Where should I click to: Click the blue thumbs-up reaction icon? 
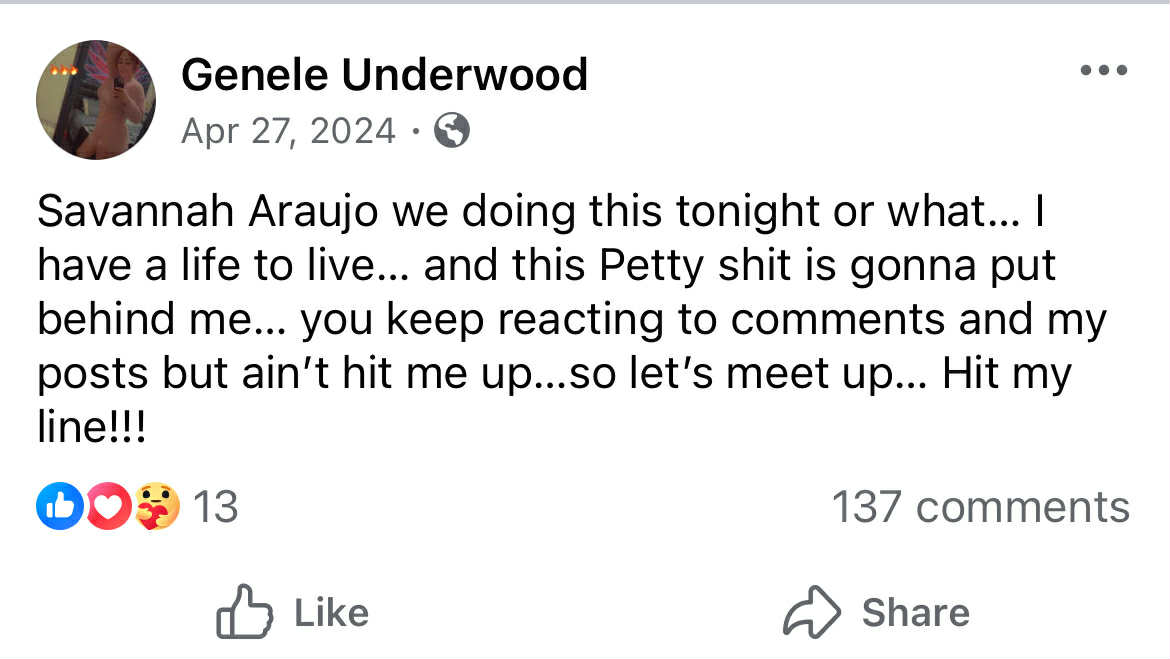point(56,506)
